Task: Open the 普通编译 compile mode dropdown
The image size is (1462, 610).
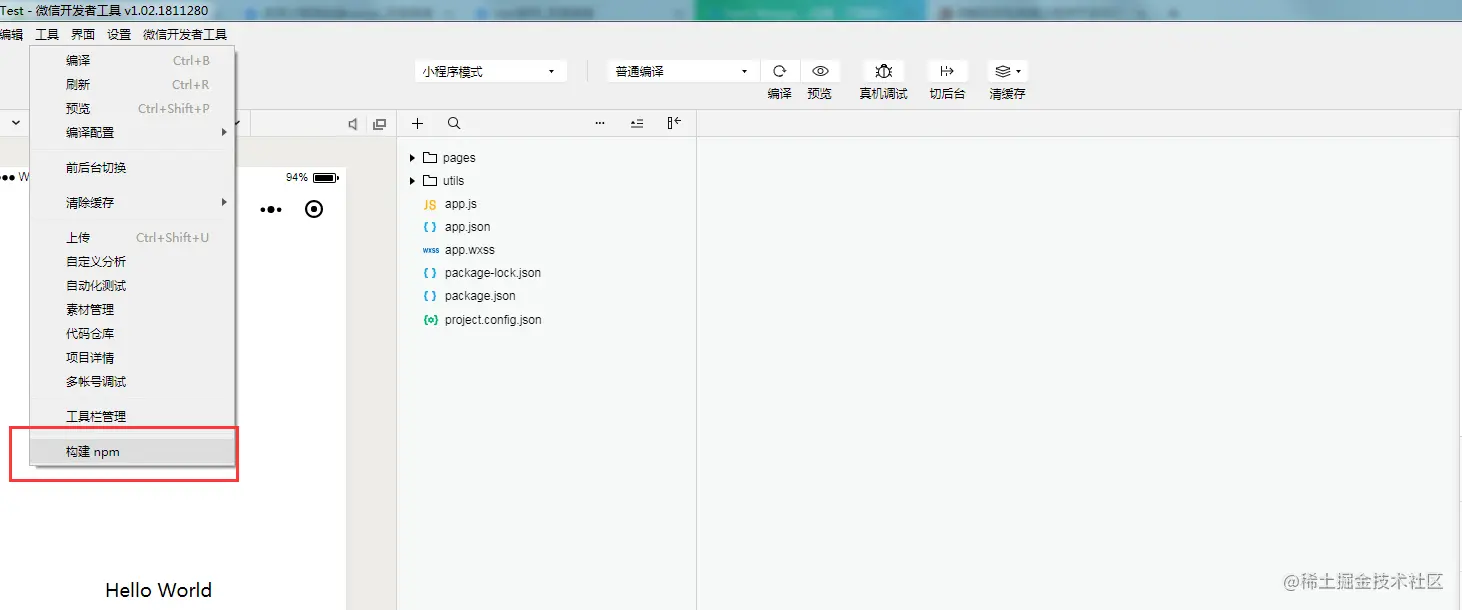Action: (684, 72)
